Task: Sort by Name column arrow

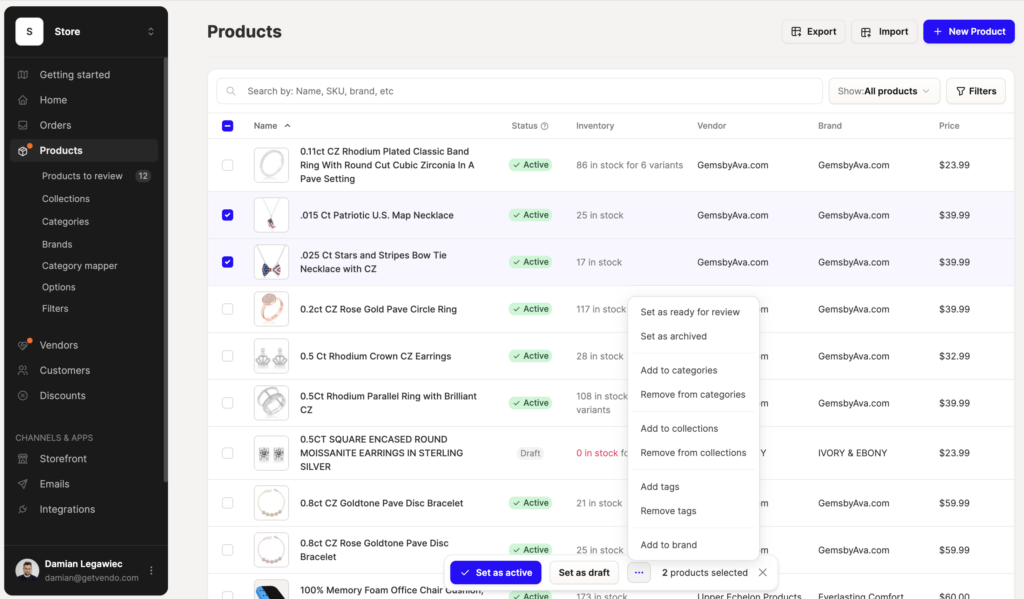Action: (x=287, y=125)
